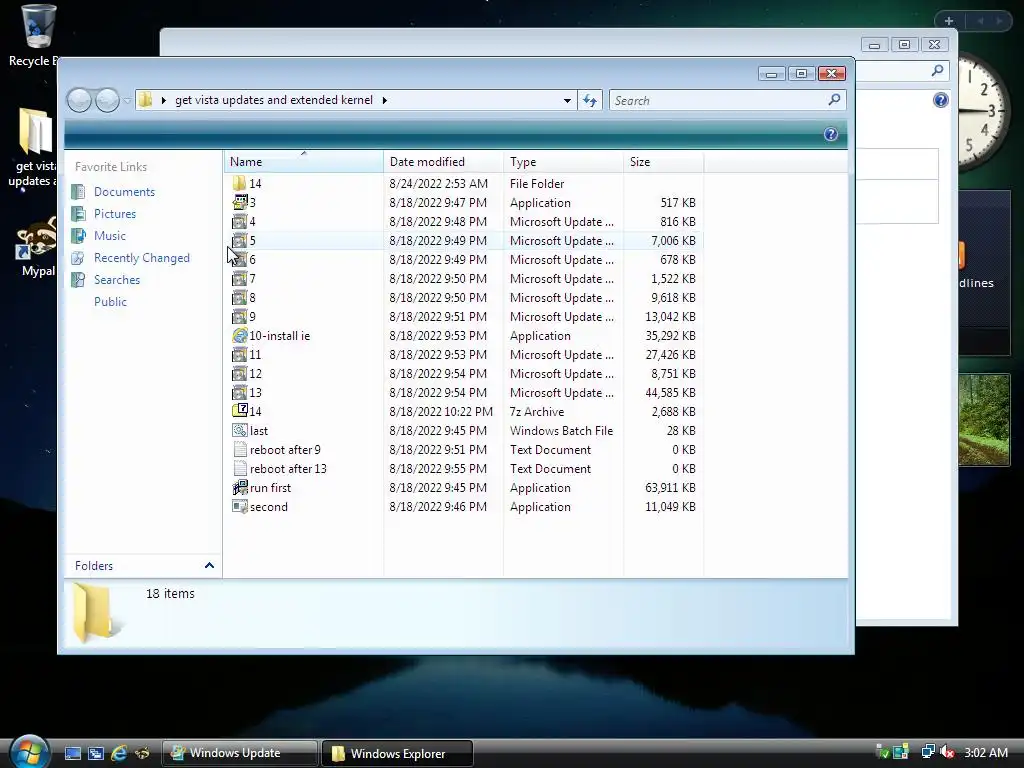This screenshot has width=1024, height=768.
Task: Go forward with the Forward arrow button
Action: click(107, 100)
